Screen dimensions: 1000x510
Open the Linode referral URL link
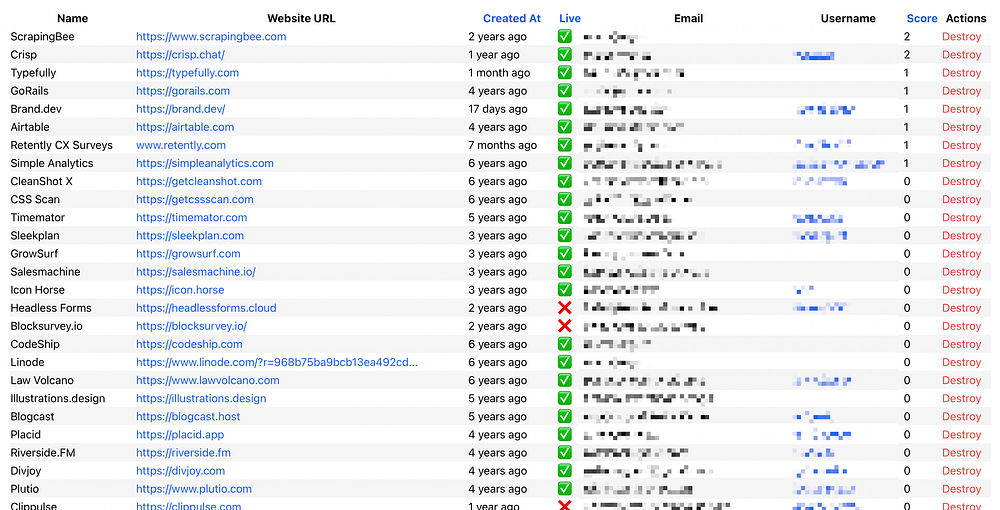[277, 362]
